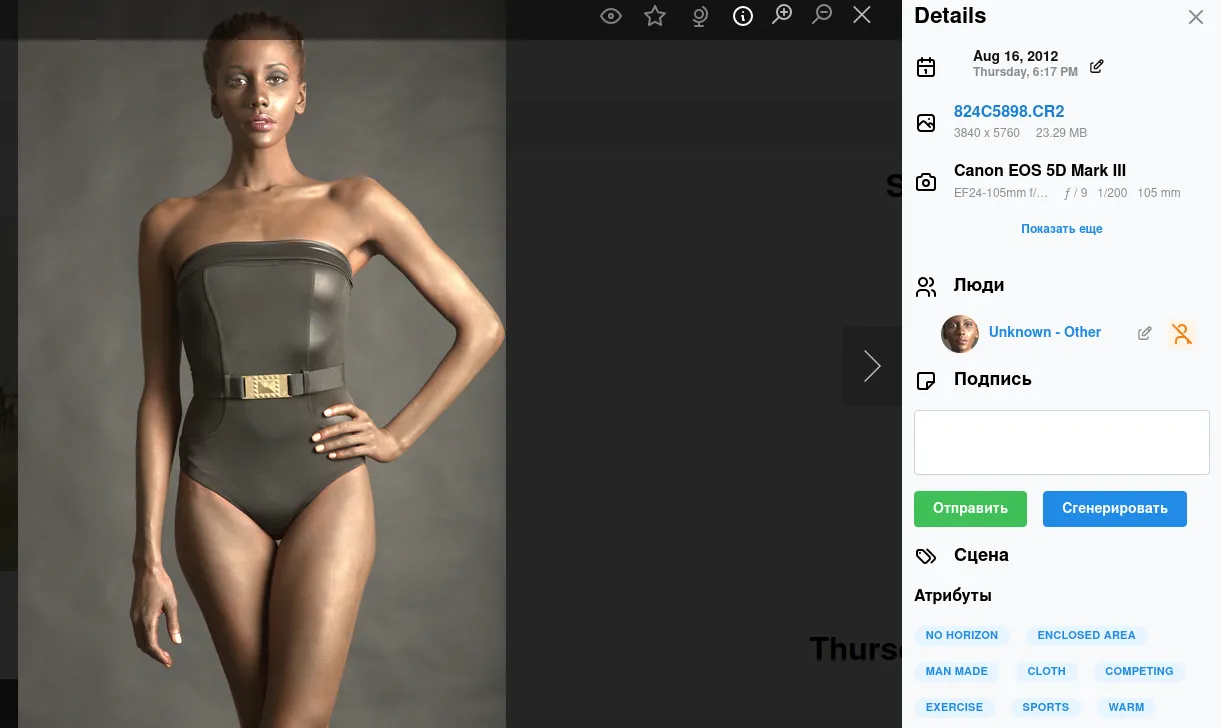Click the face thumbnail under Люди
This screenshot has width=1221, height=728.
960,333
